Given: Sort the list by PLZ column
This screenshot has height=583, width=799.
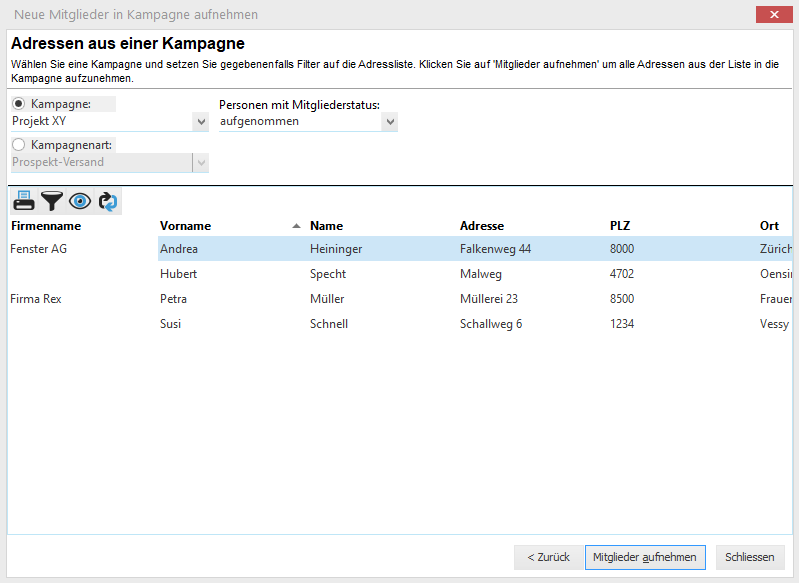Looking at the screenshot, I should click(620, 226).
